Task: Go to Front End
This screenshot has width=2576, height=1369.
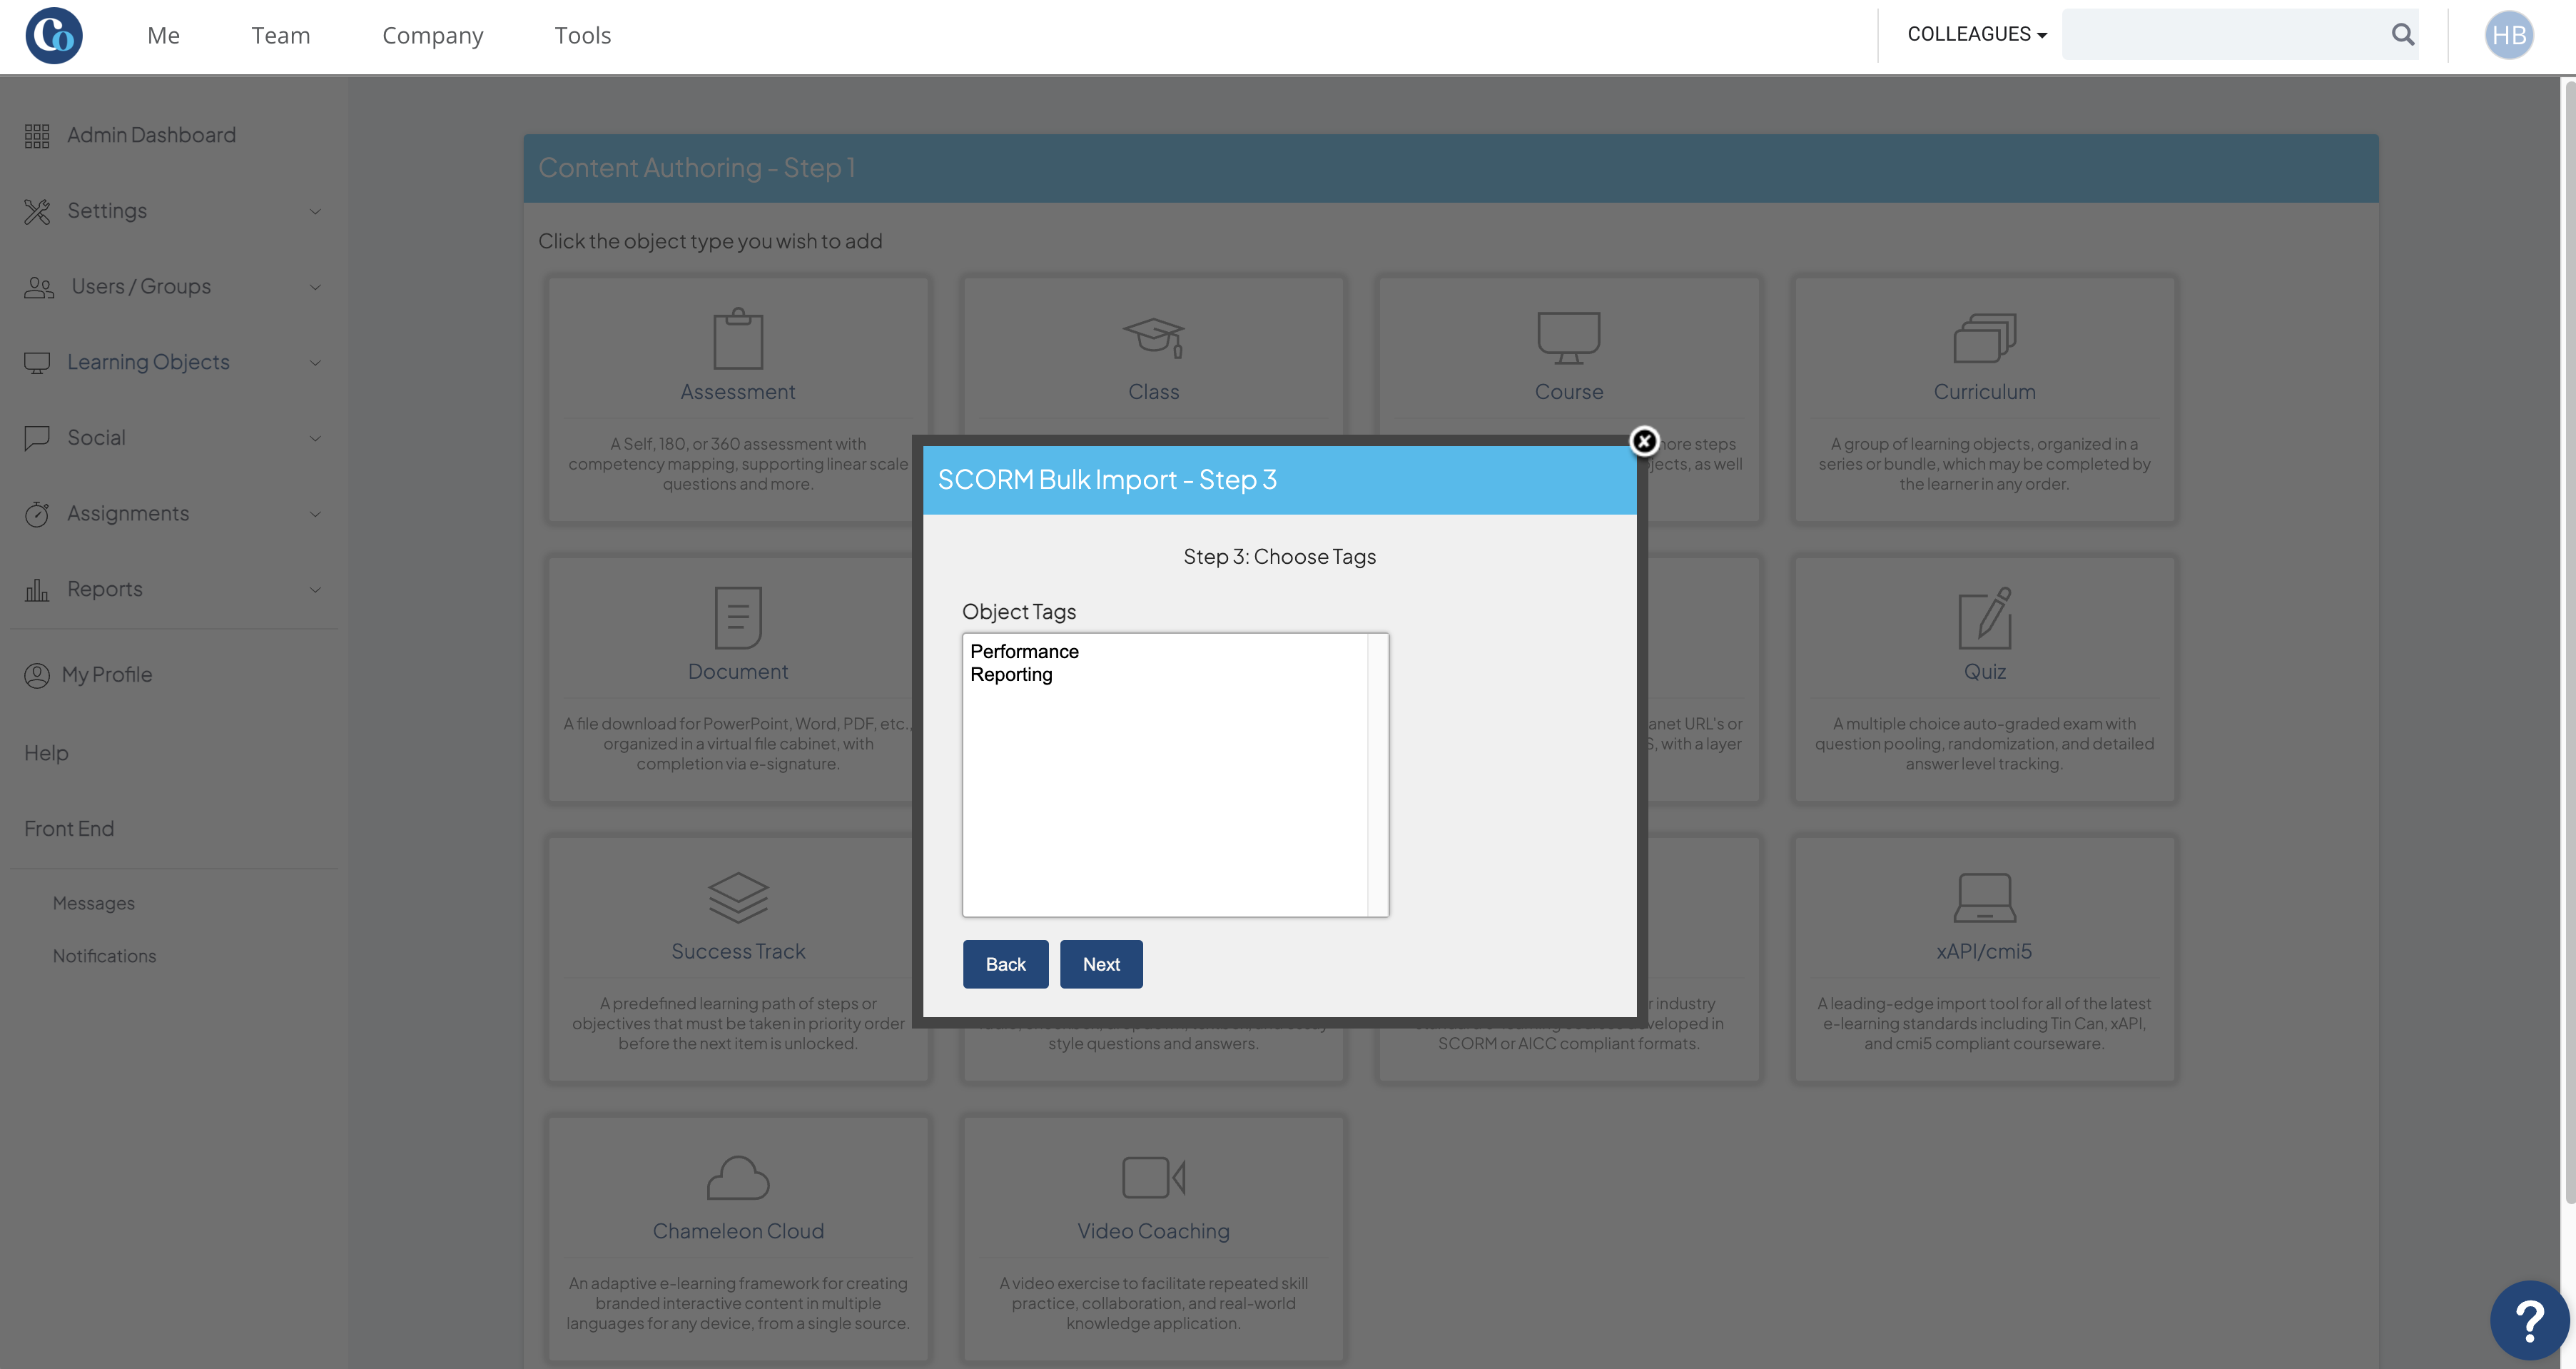Action: pos(69,829)
